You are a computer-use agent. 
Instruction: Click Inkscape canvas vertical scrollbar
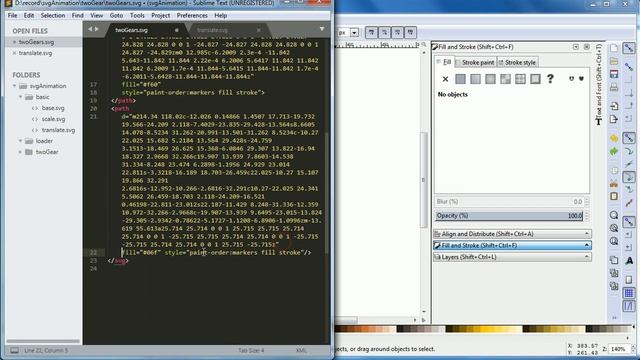pos(423,181)
